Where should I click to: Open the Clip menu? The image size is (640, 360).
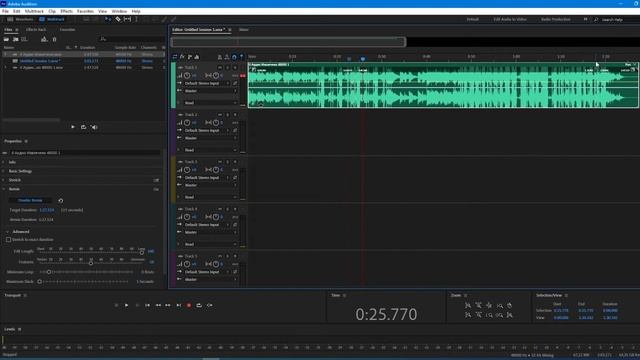tap(52, 11)
